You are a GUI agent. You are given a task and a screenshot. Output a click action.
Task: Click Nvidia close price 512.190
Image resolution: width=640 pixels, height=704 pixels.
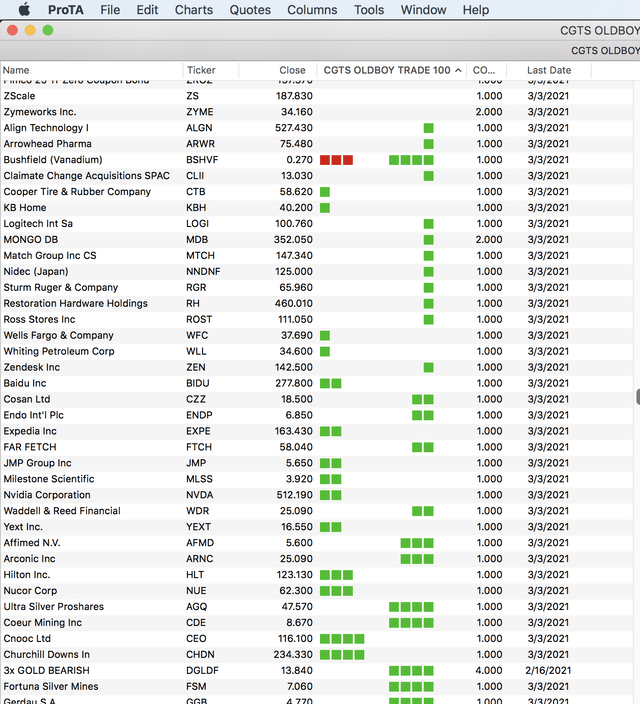(x=295, y=495)
